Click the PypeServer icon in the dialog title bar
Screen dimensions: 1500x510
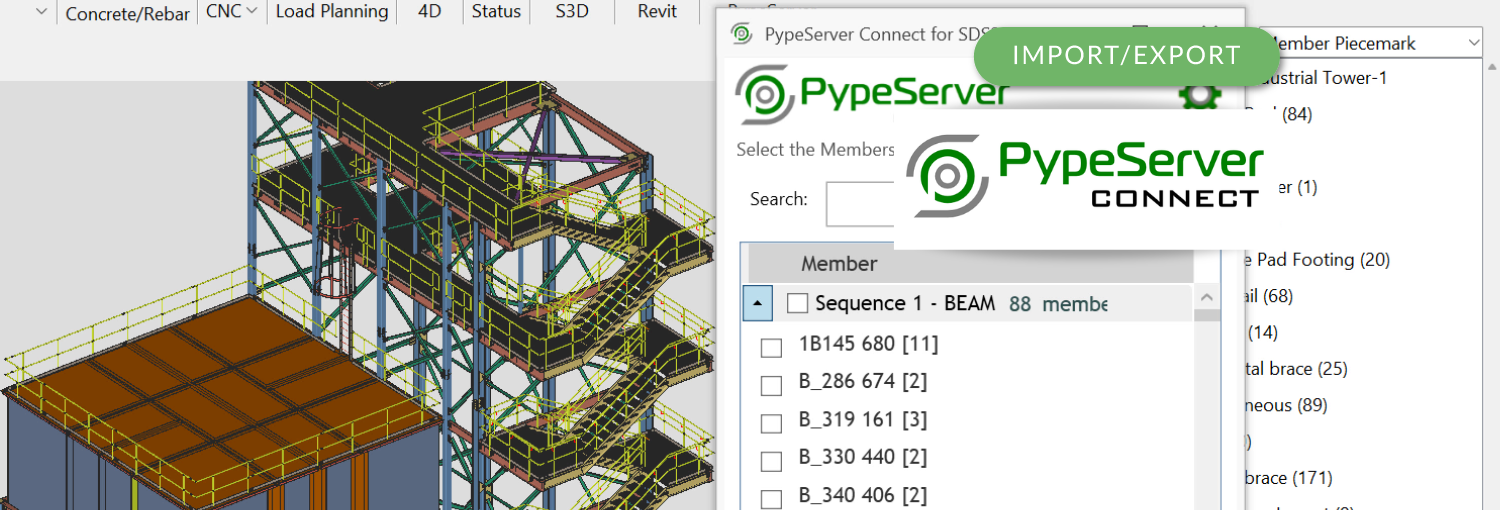741,34
